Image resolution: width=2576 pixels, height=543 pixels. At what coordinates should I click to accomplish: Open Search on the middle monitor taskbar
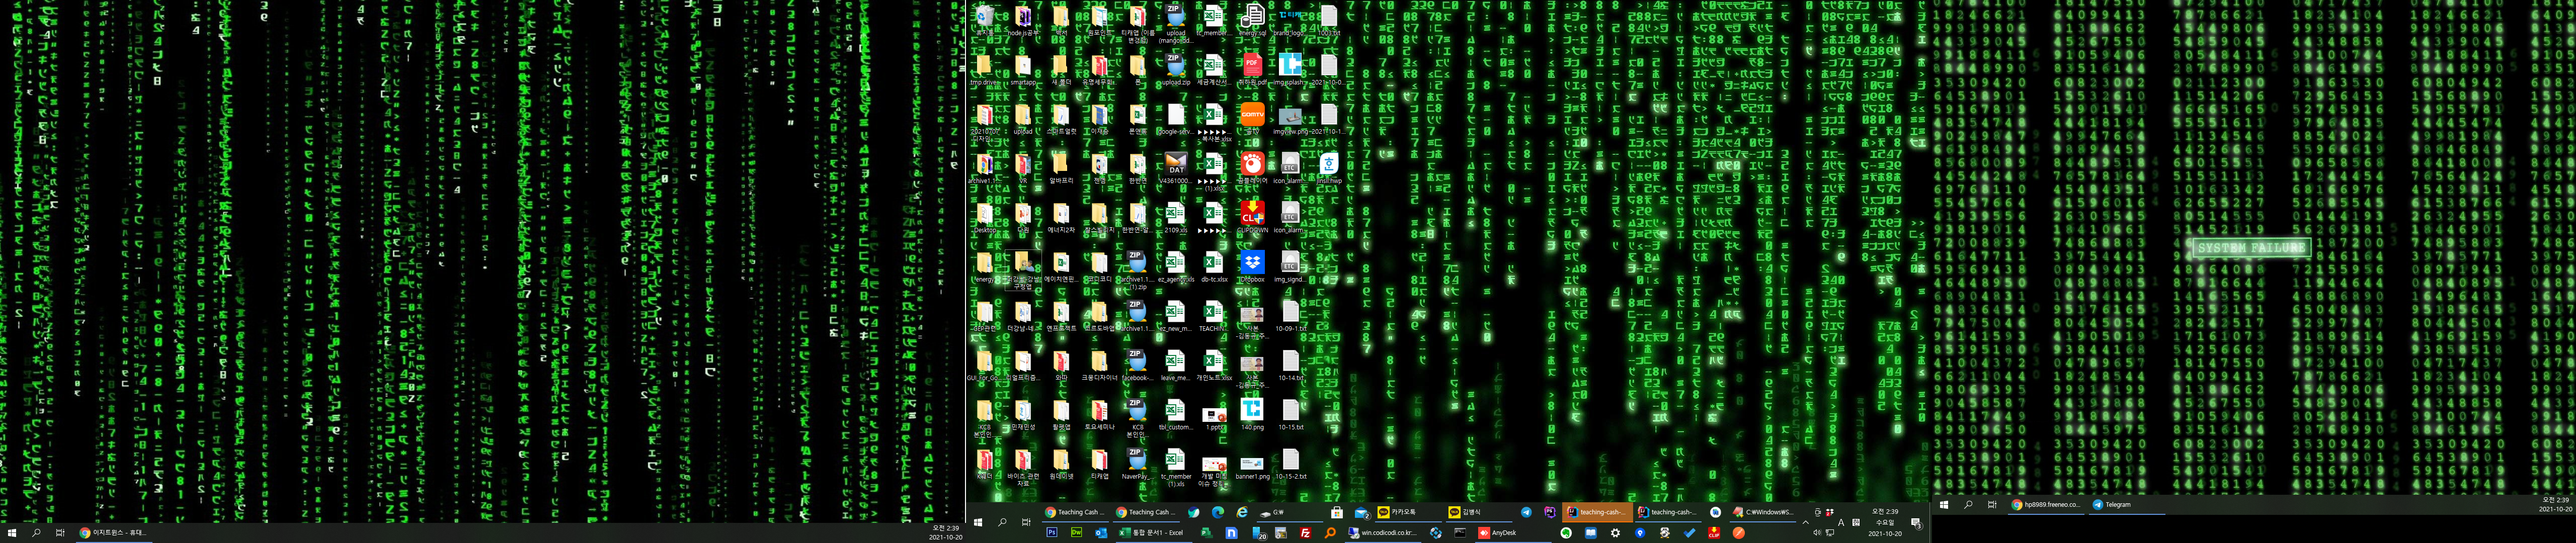point(1002,523)
